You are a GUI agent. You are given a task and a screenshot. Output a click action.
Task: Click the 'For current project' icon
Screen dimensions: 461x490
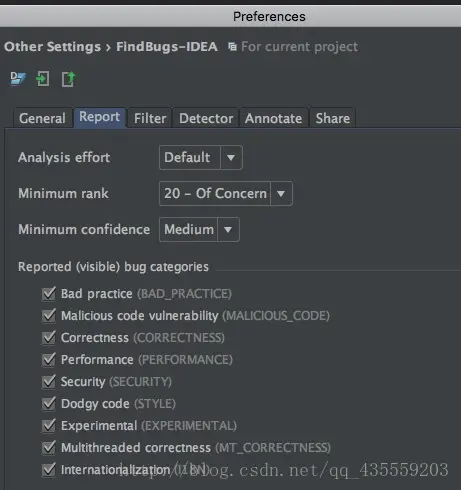click(232, 47)
